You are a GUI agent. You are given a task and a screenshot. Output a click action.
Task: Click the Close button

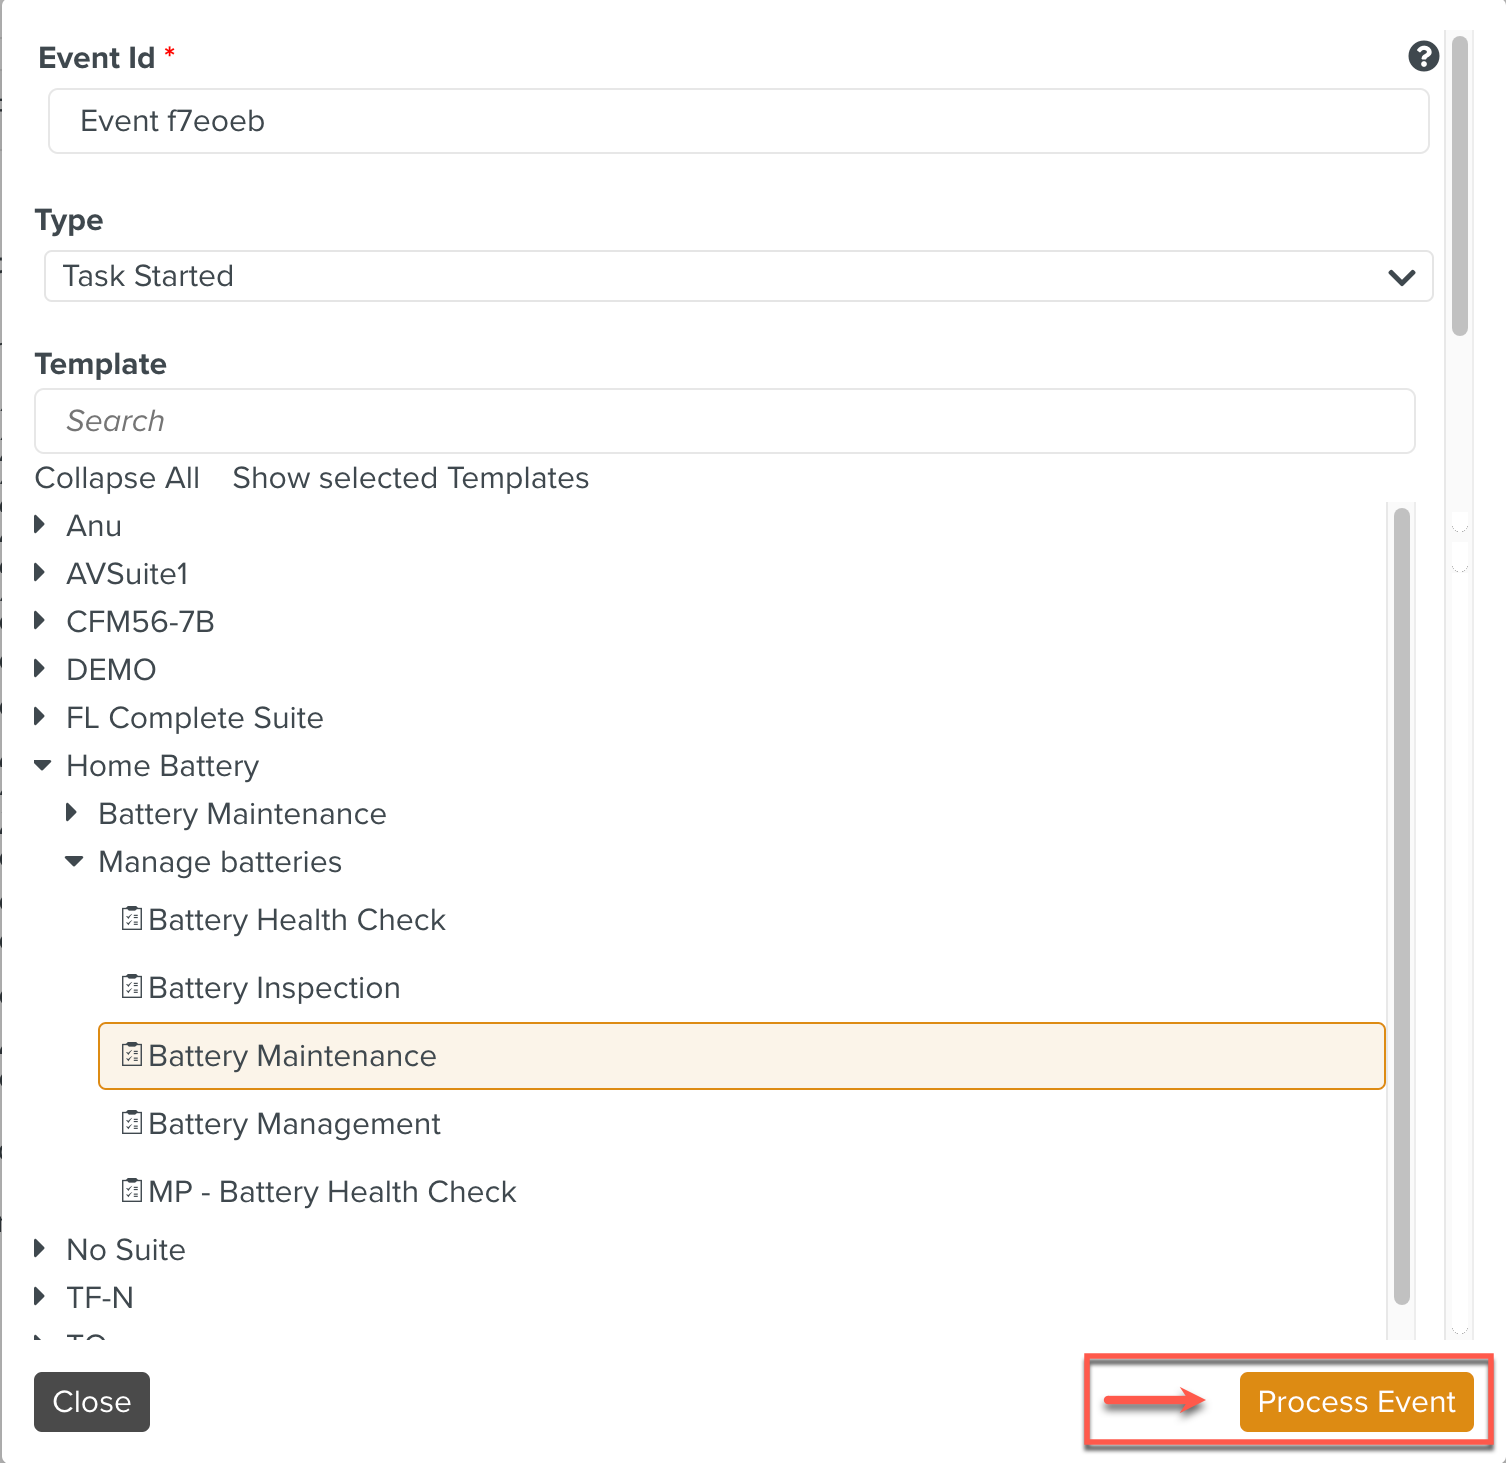(91, 1402)
